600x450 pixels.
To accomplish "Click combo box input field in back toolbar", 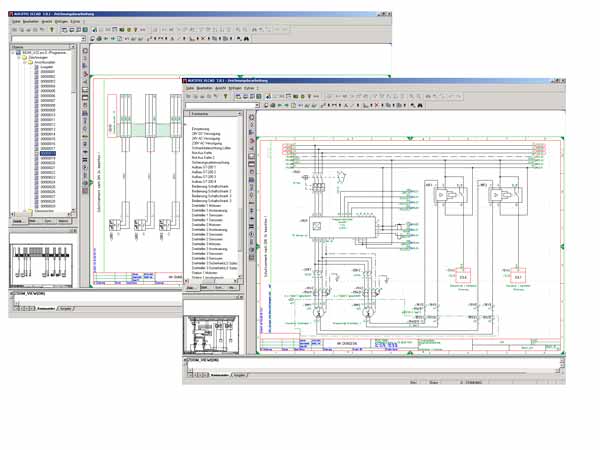I will tap(46, 39).
